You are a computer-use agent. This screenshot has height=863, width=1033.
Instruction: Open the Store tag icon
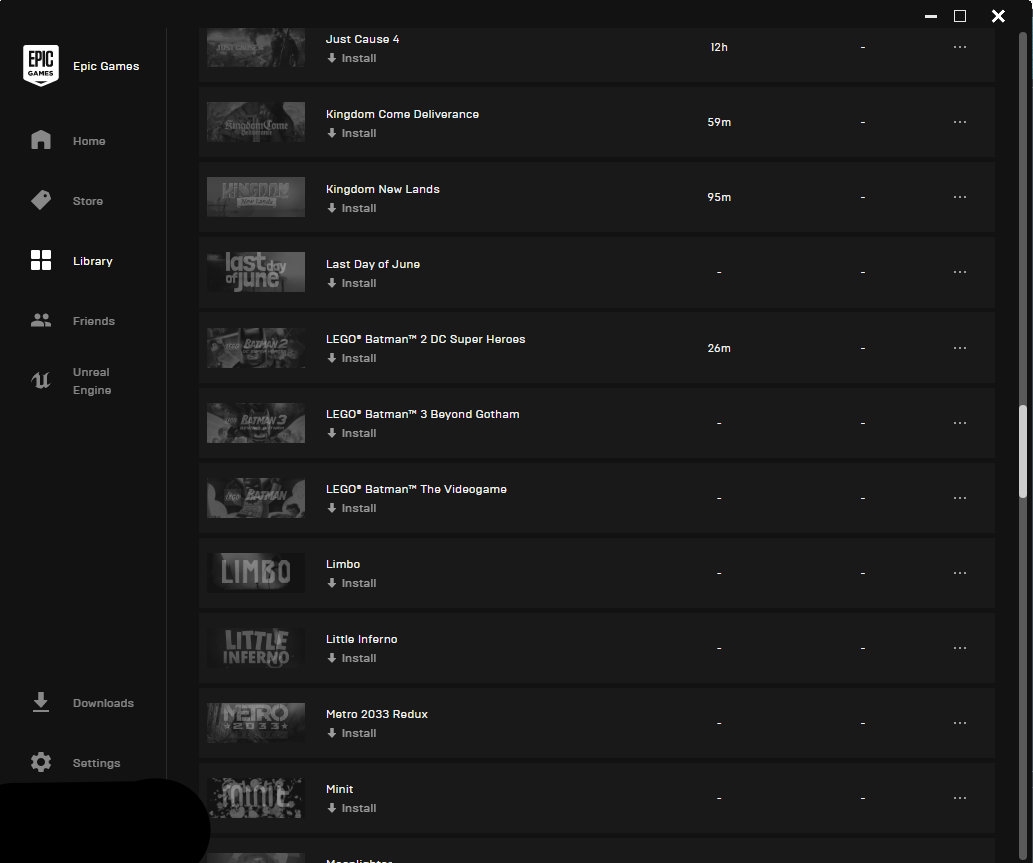[41, 200]
